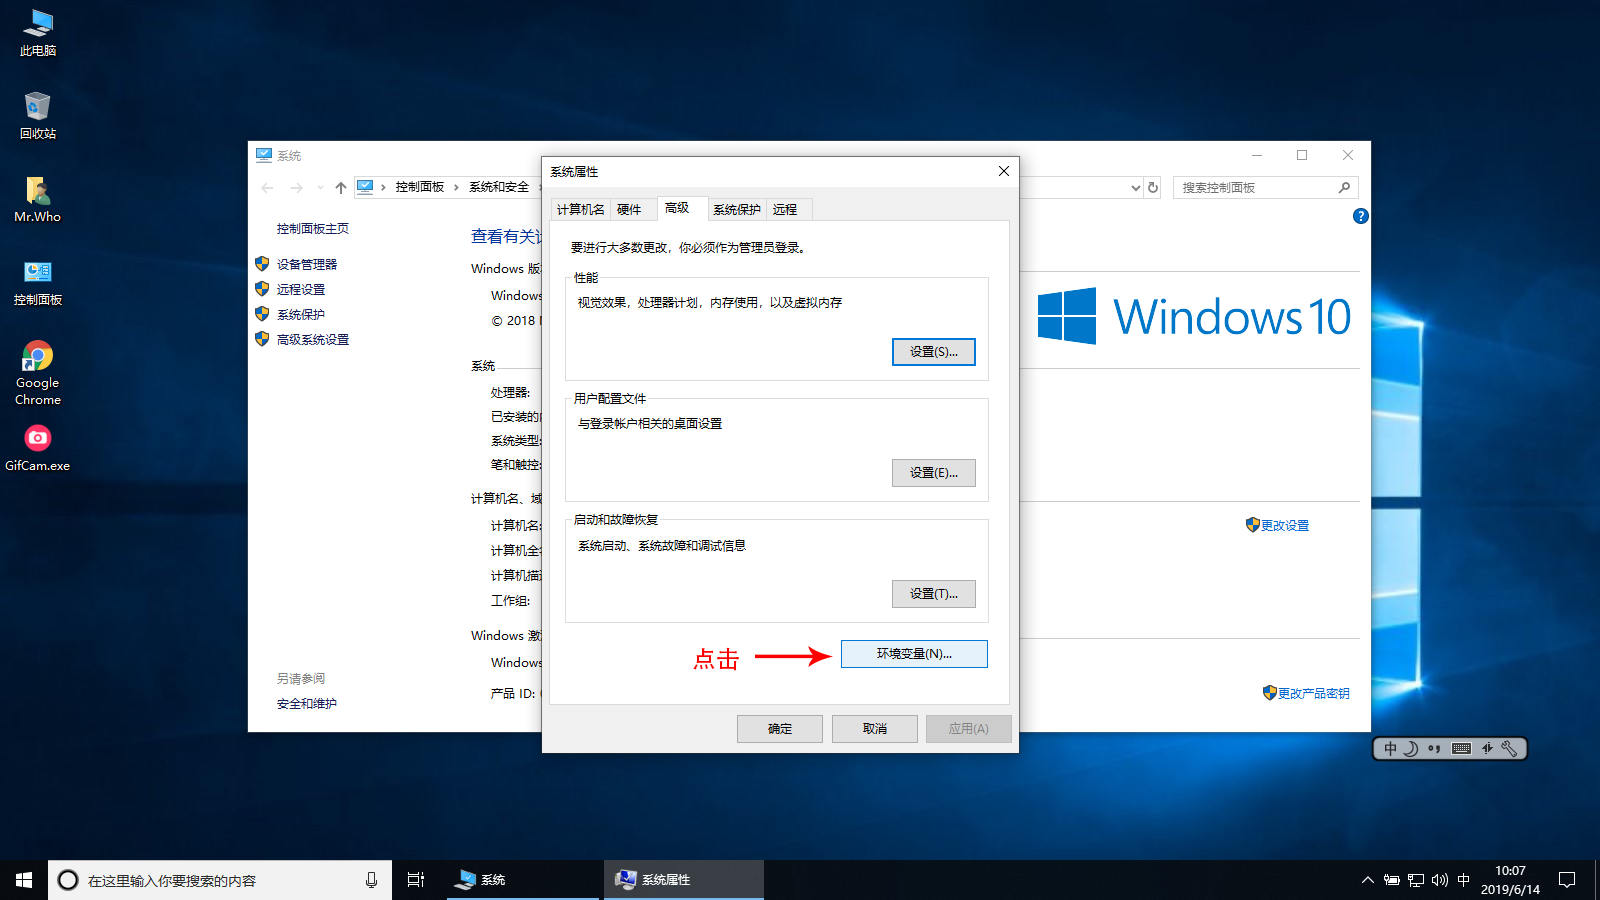
Task: Go up one level in 系统 window
Action: tap(341, 187)
